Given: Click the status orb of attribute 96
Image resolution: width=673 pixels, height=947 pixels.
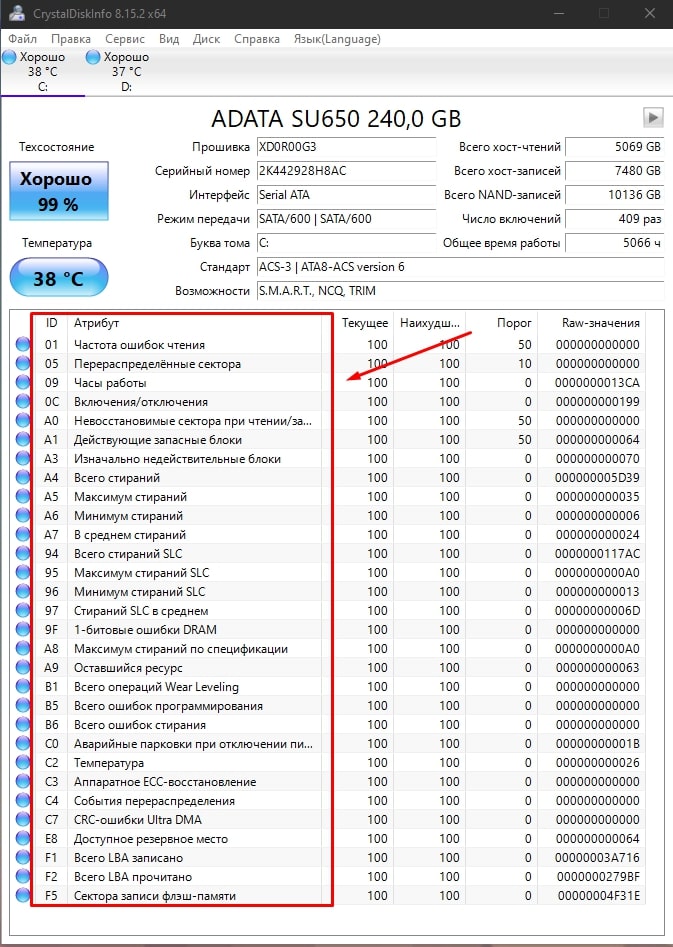Looking at the screenshot, I should 23,592.
